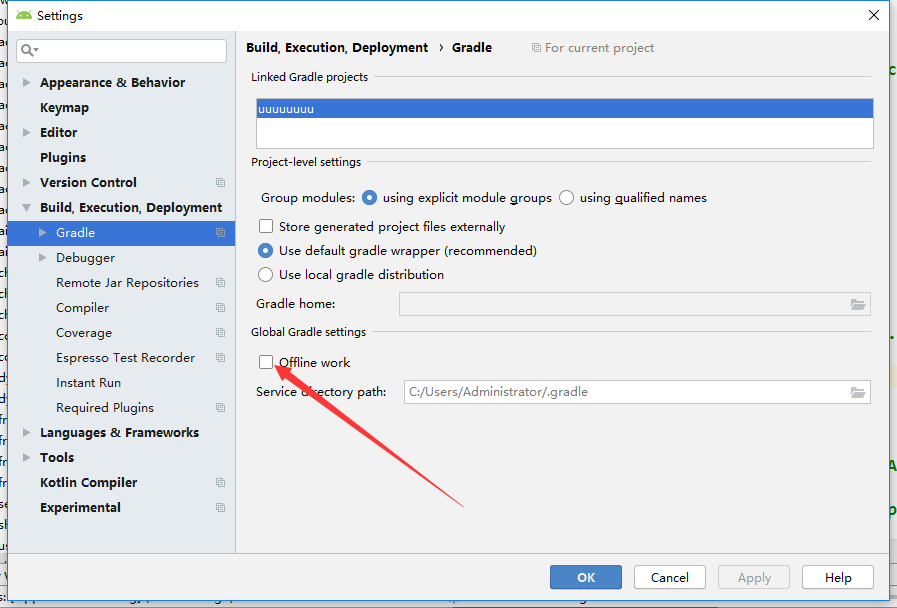Open Espresso Test Recorder settings
Image resolution: width=897 pixels, height=608 pixels.
[x=125, y=357]
